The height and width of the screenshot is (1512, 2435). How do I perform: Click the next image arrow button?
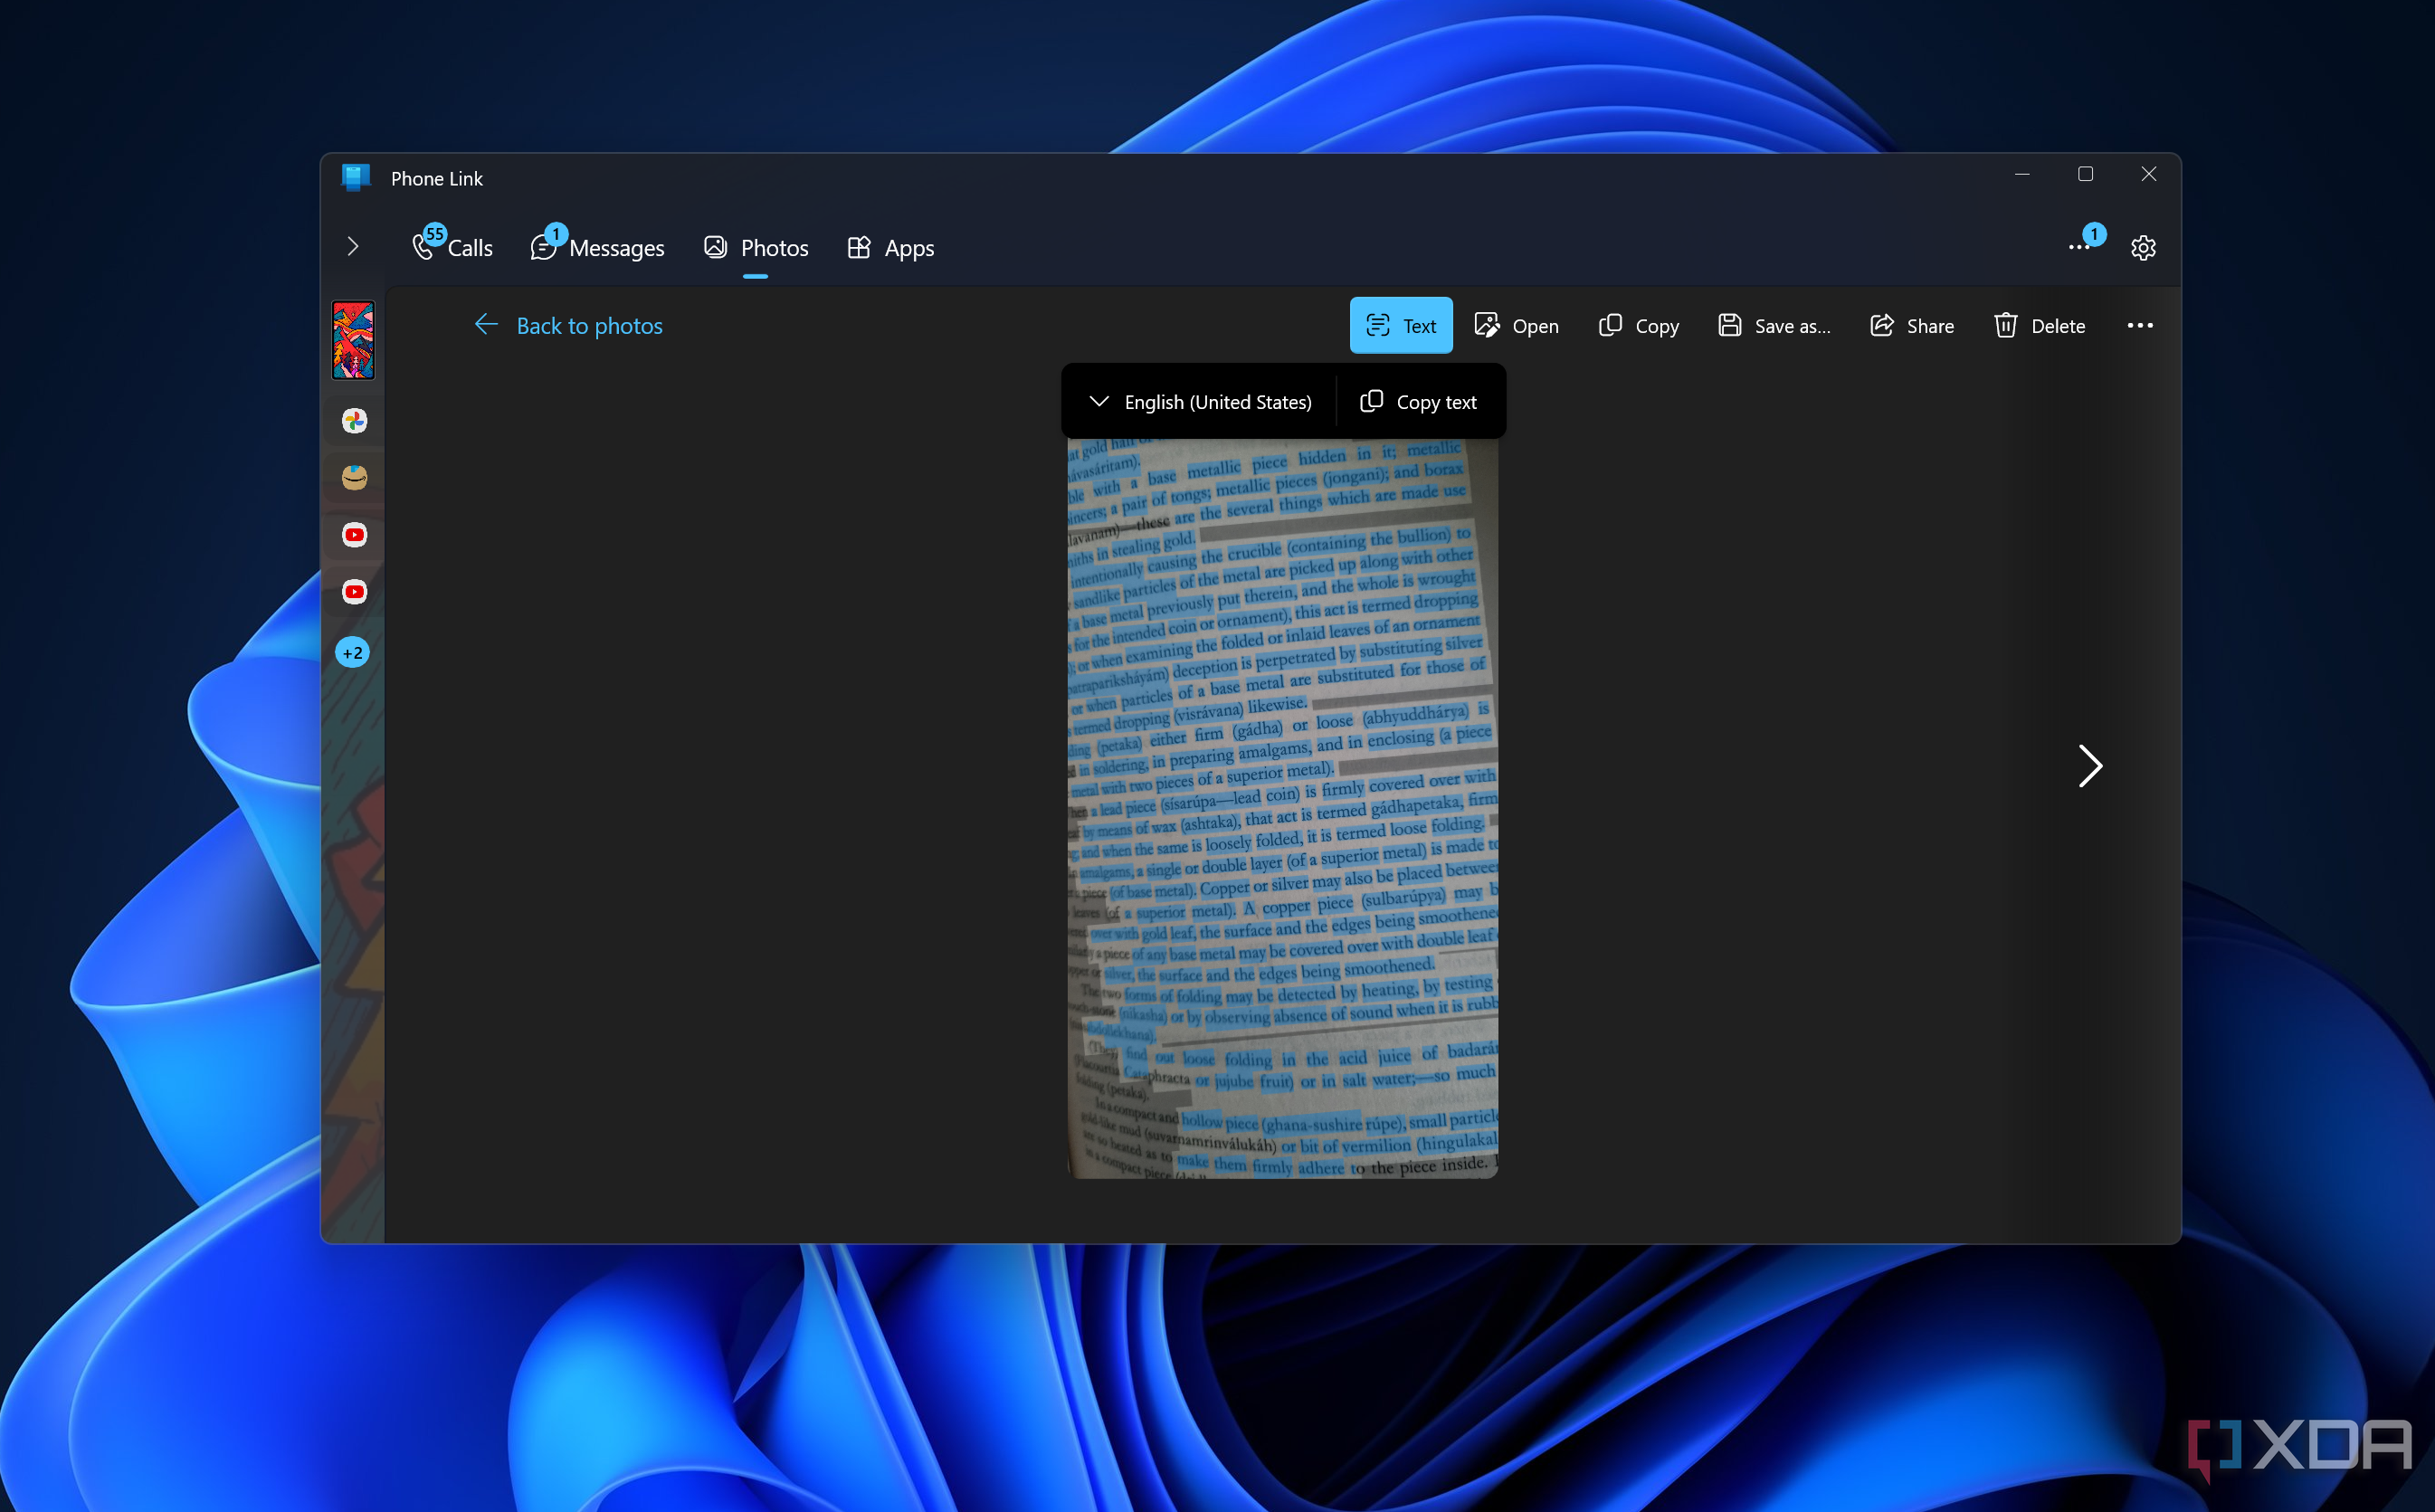(2090, 766)
